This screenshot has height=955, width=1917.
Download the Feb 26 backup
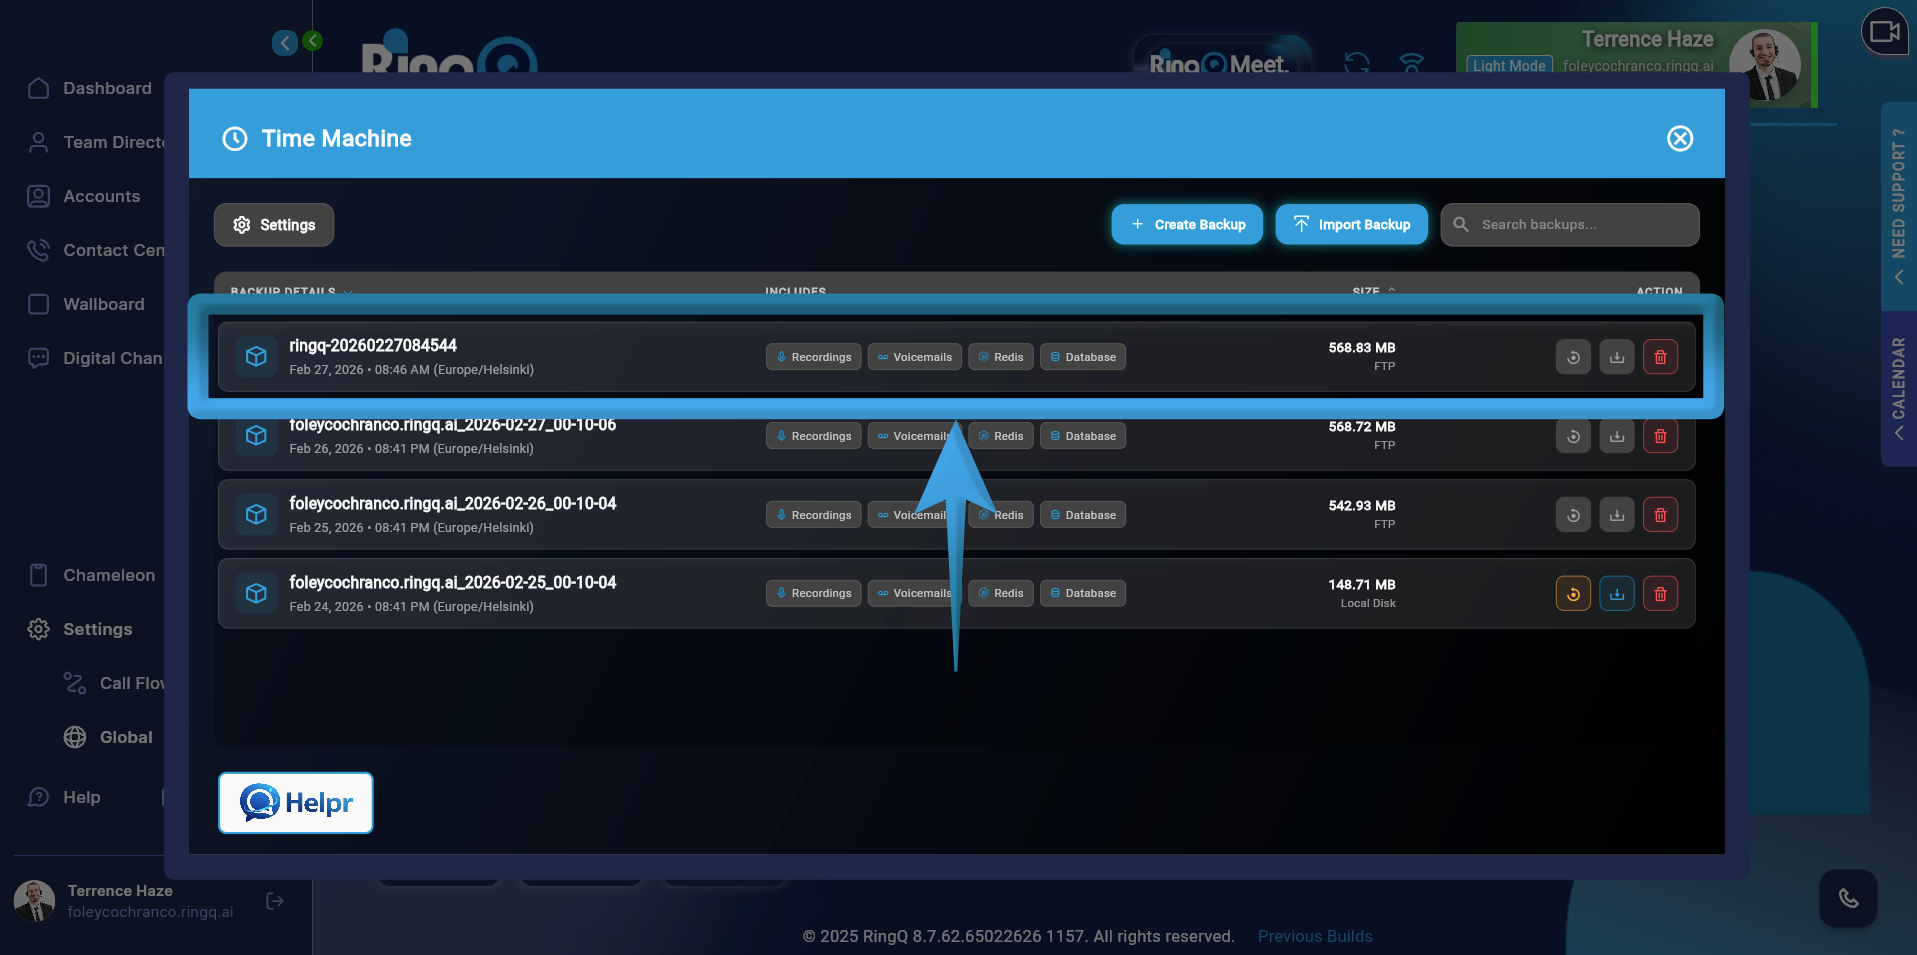click(1616, 436)
